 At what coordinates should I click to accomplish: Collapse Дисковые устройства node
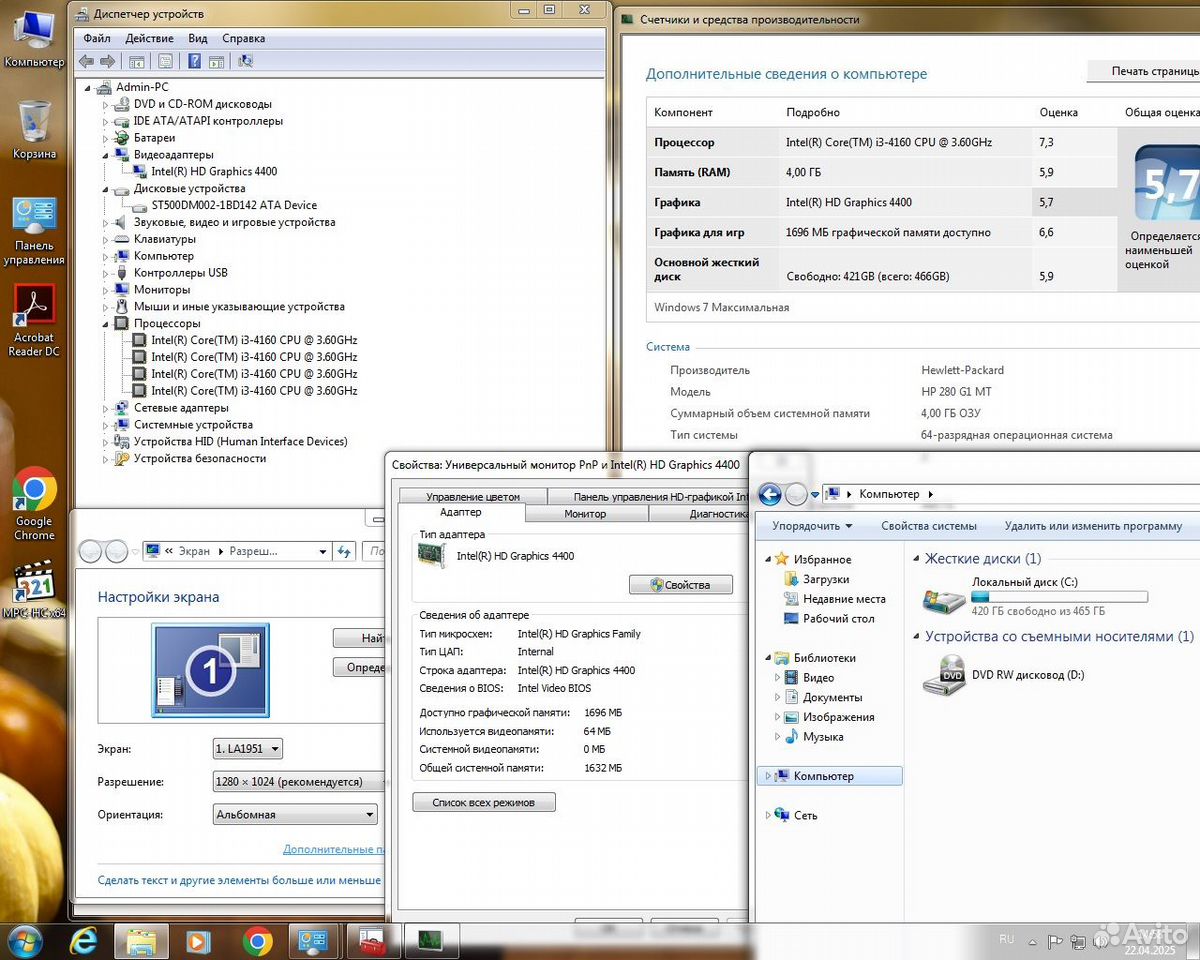point(106,188)
